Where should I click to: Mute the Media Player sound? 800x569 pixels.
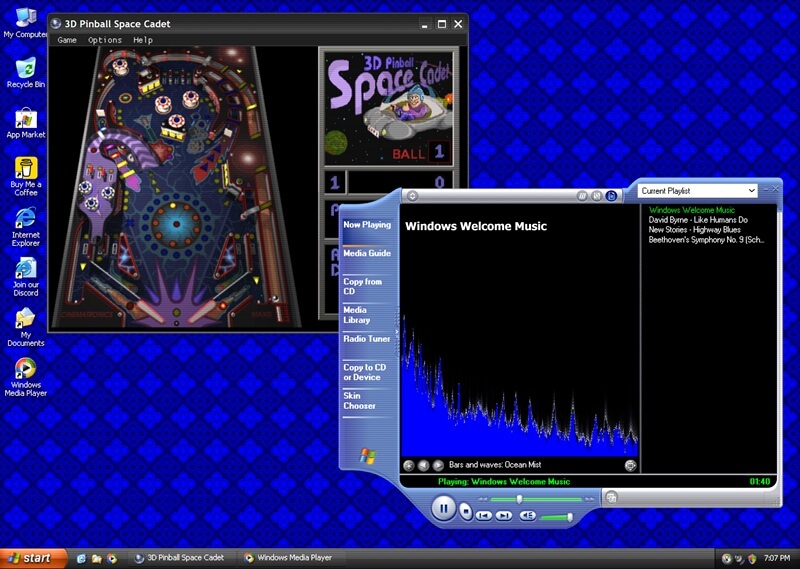coord(527,515)
